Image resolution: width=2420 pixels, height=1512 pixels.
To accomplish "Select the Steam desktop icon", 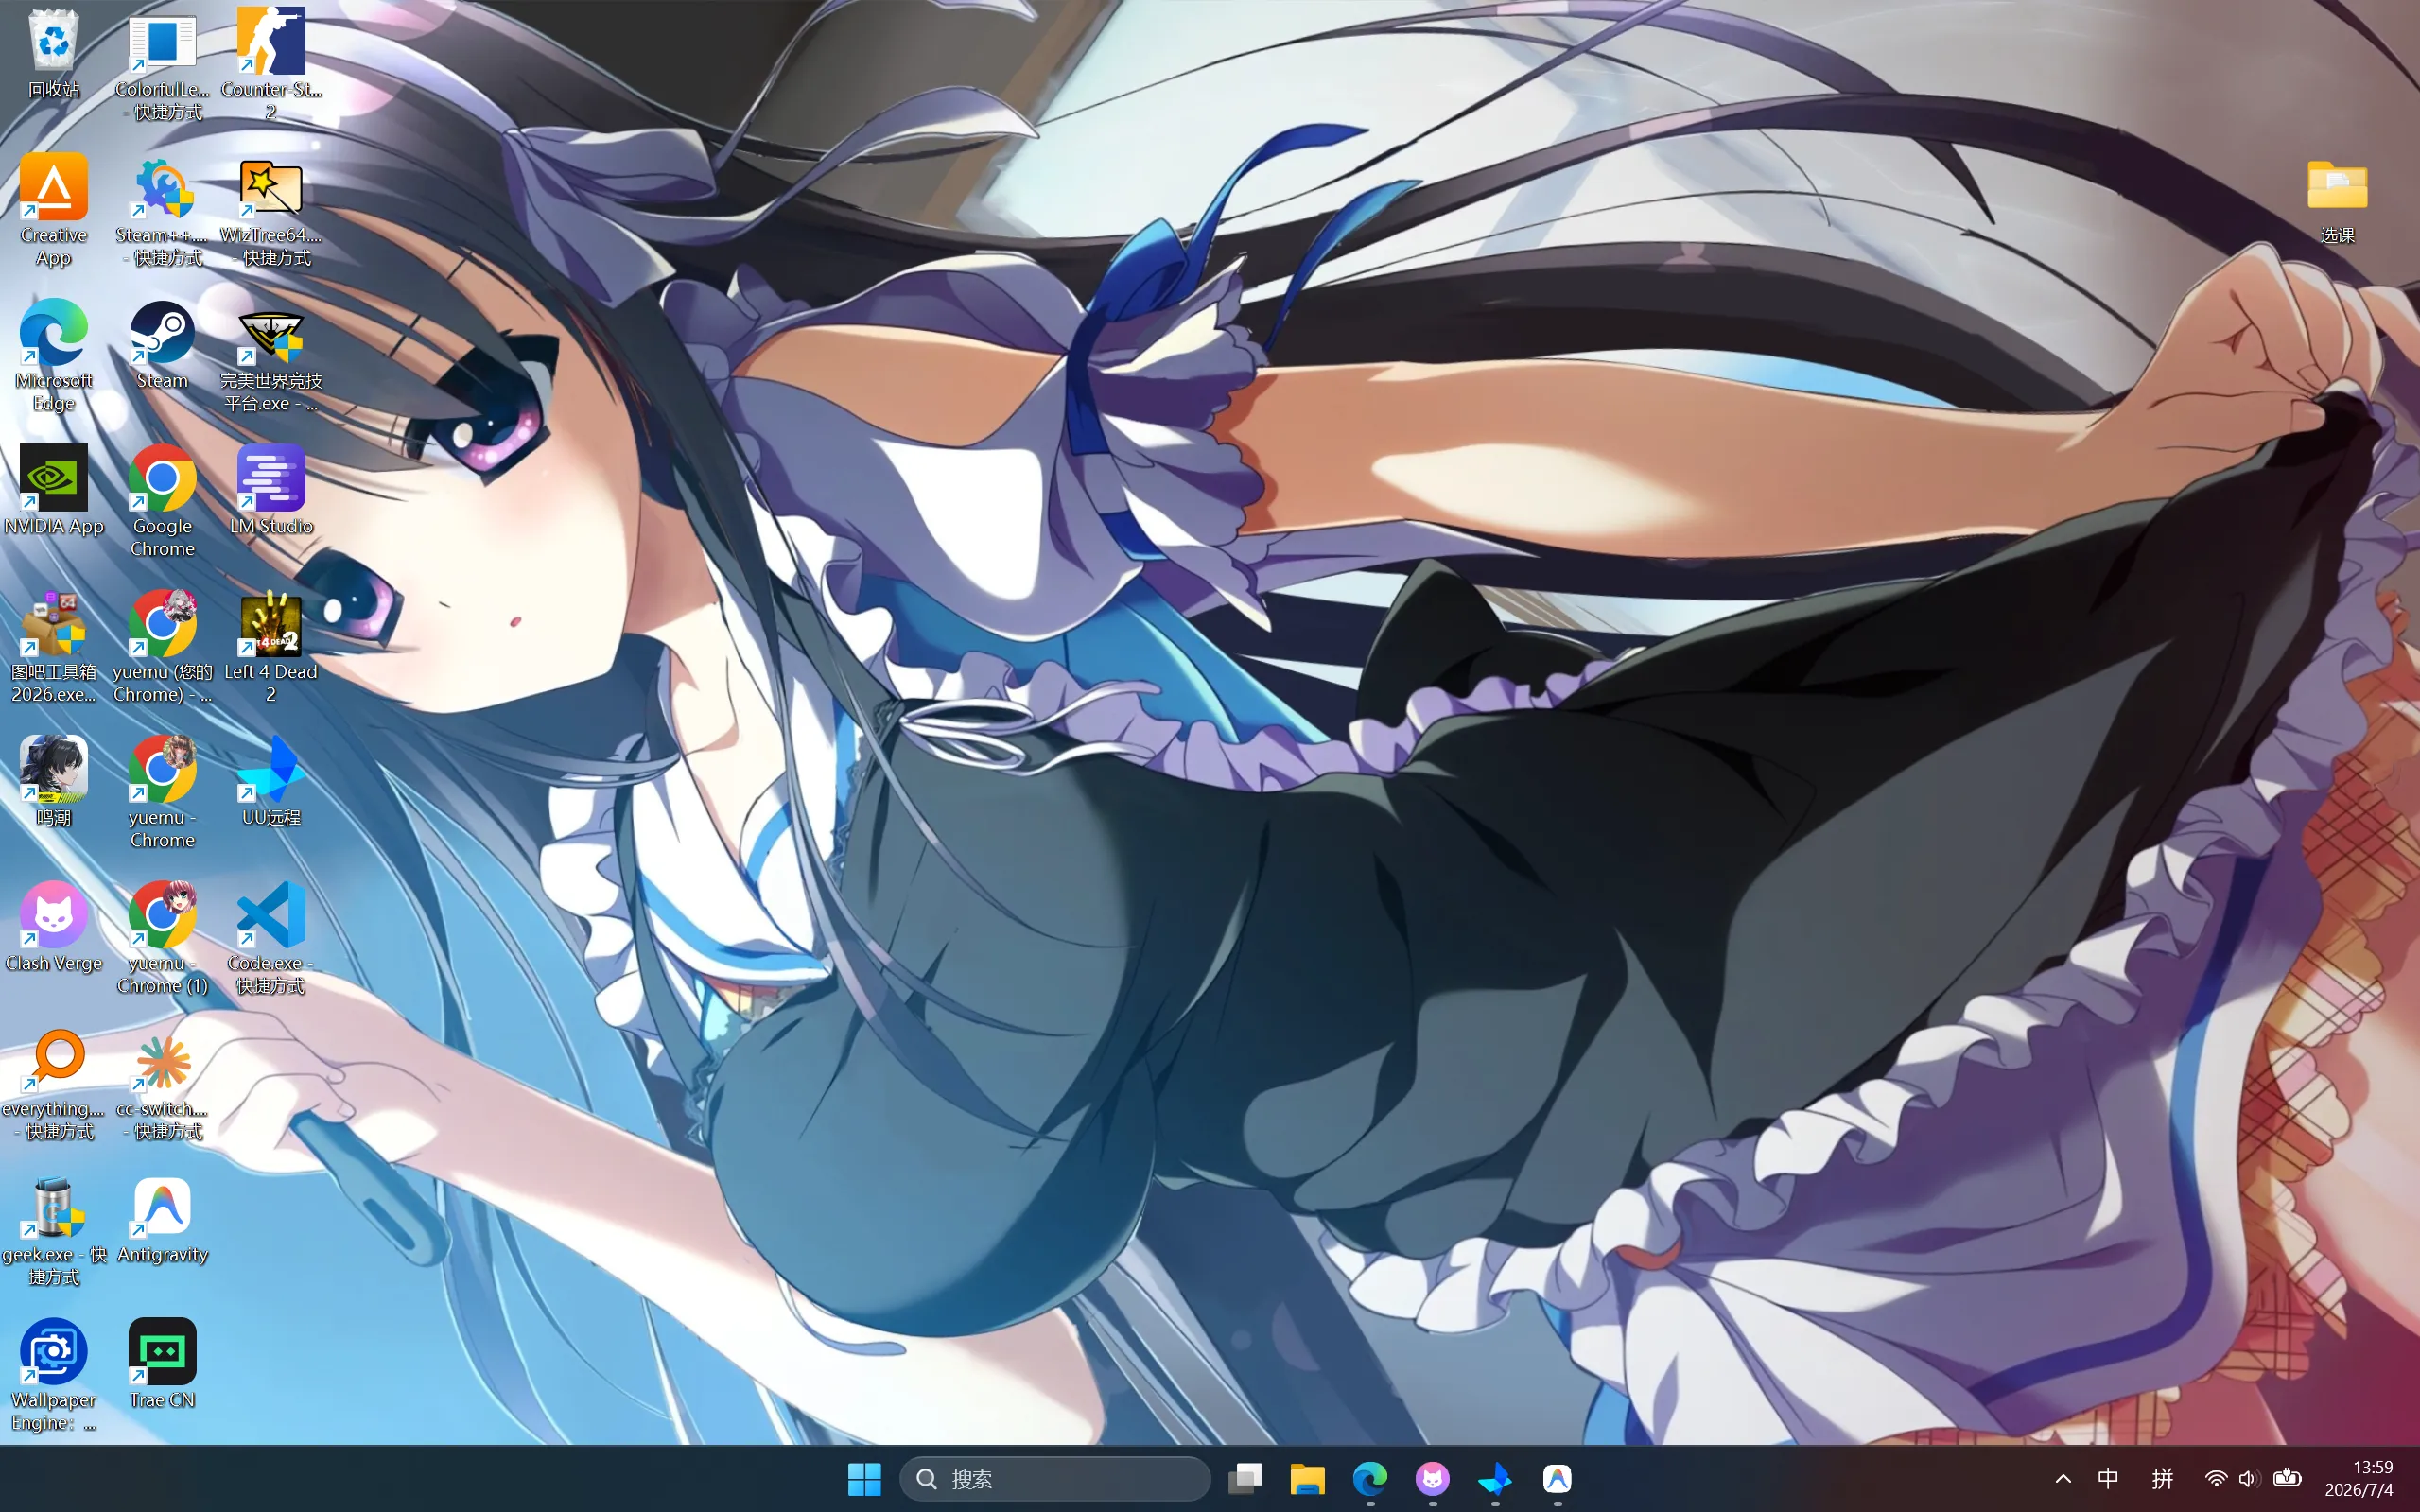I will coord(162,345).
